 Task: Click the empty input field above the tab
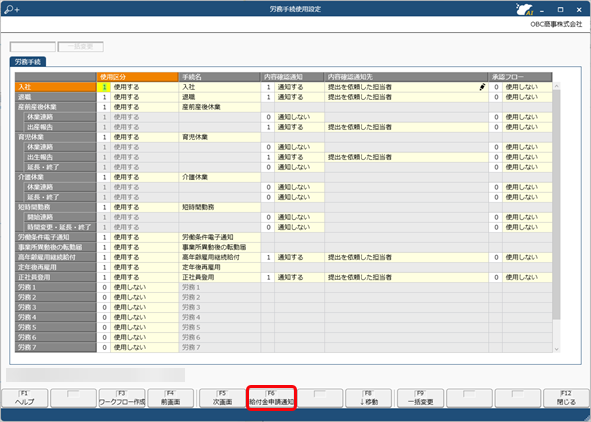[x=33, y=47]
